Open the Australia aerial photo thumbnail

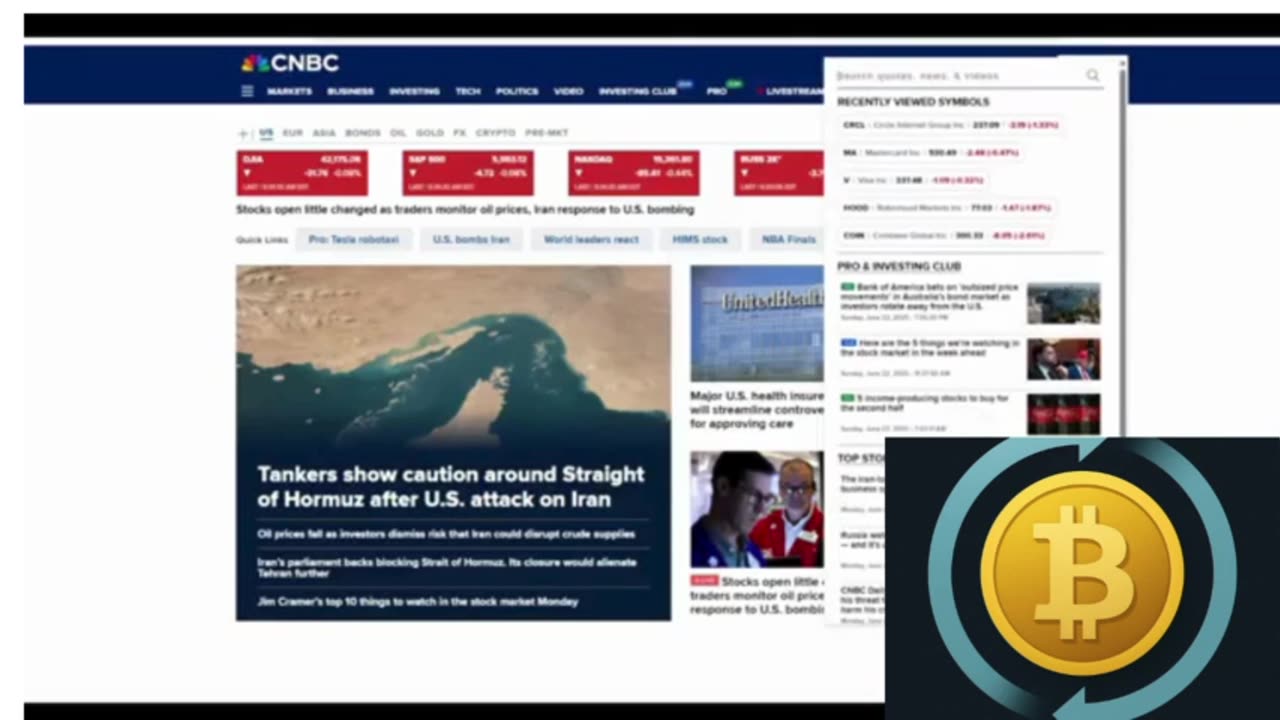click(1063, 303)
